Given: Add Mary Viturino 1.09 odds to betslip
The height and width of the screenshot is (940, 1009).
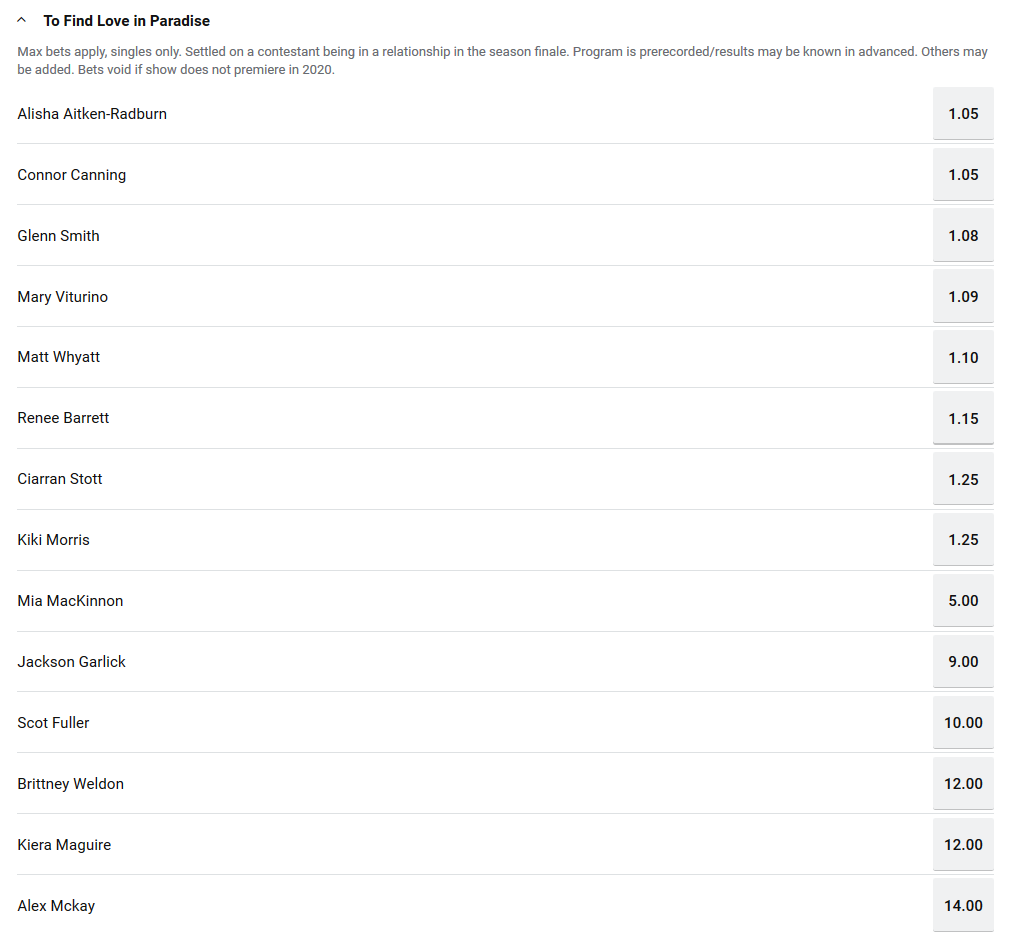Looking at the screenshot, I should pos(962,297).
